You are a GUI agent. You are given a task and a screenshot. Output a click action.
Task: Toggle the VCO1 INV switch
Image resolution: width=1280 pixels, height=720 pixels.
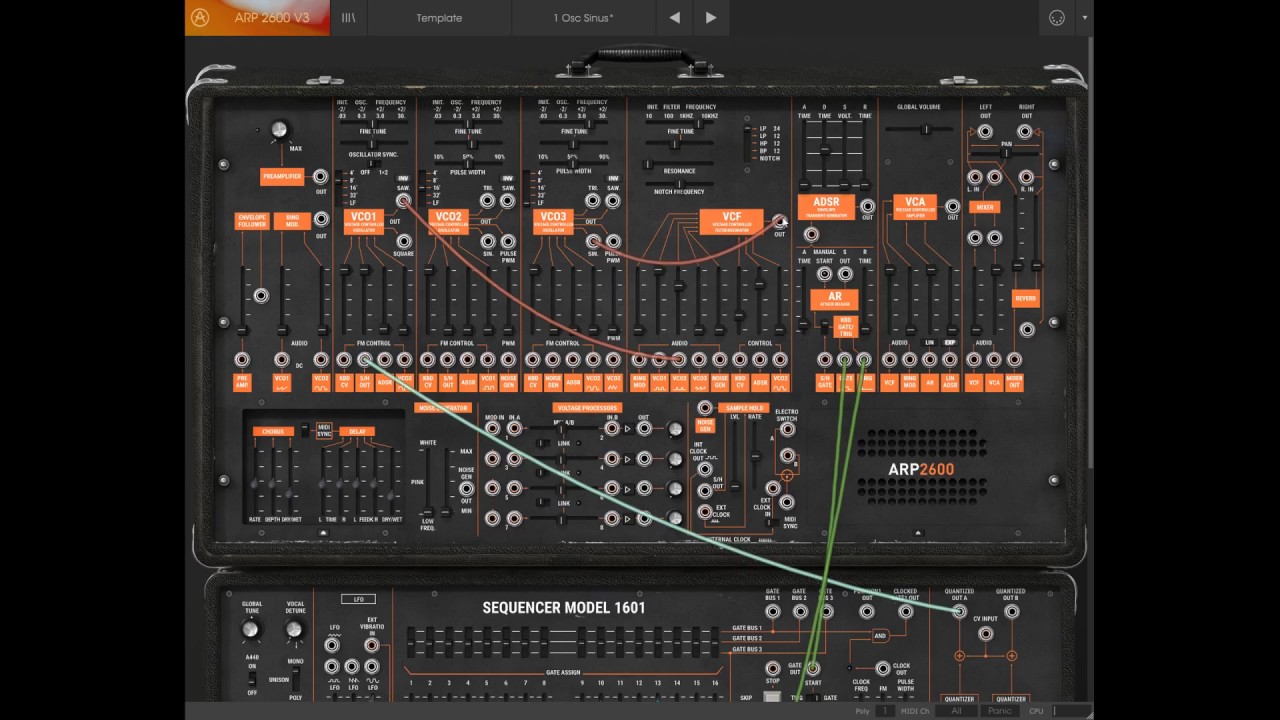point(405,178)
